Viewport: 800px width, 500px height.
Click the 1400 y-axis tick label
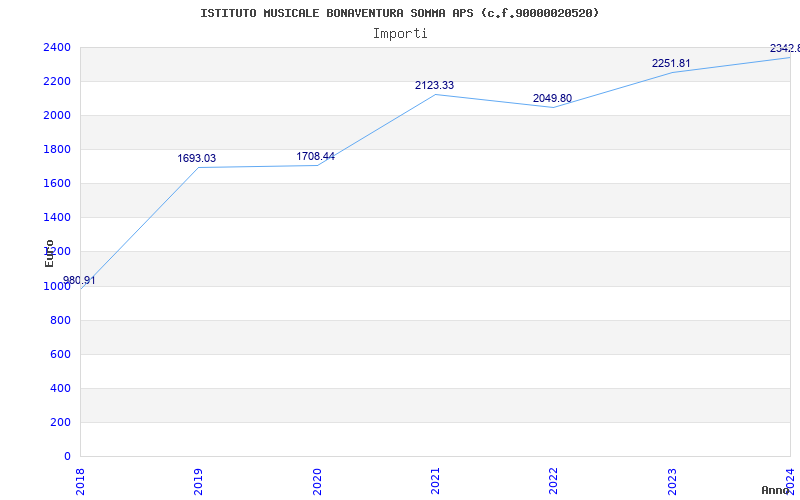pyautogui.click(x=58, y=218)
